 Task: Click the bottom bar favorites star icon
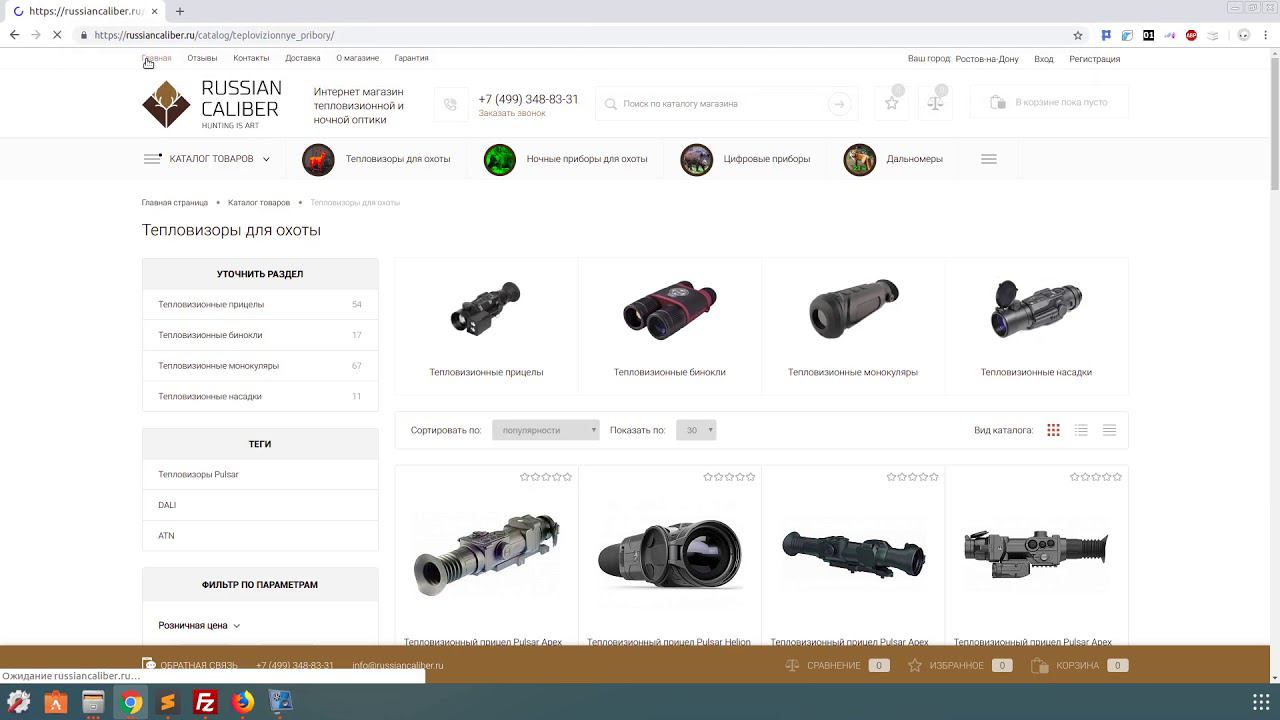pyautogui.click(x=914, y=665)
